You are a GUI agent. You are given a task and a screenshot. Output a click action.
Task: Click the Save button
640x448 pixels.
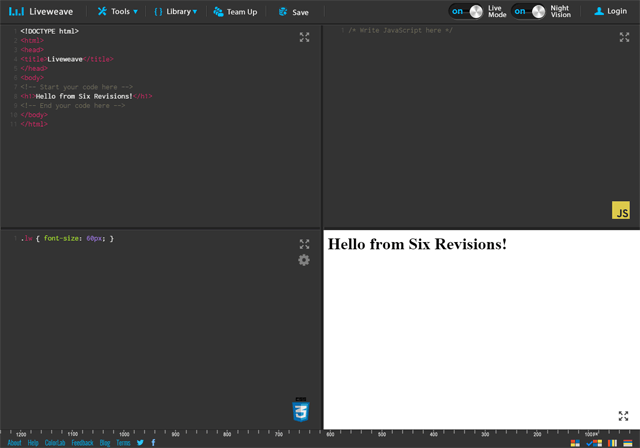[x=293, y=12]
